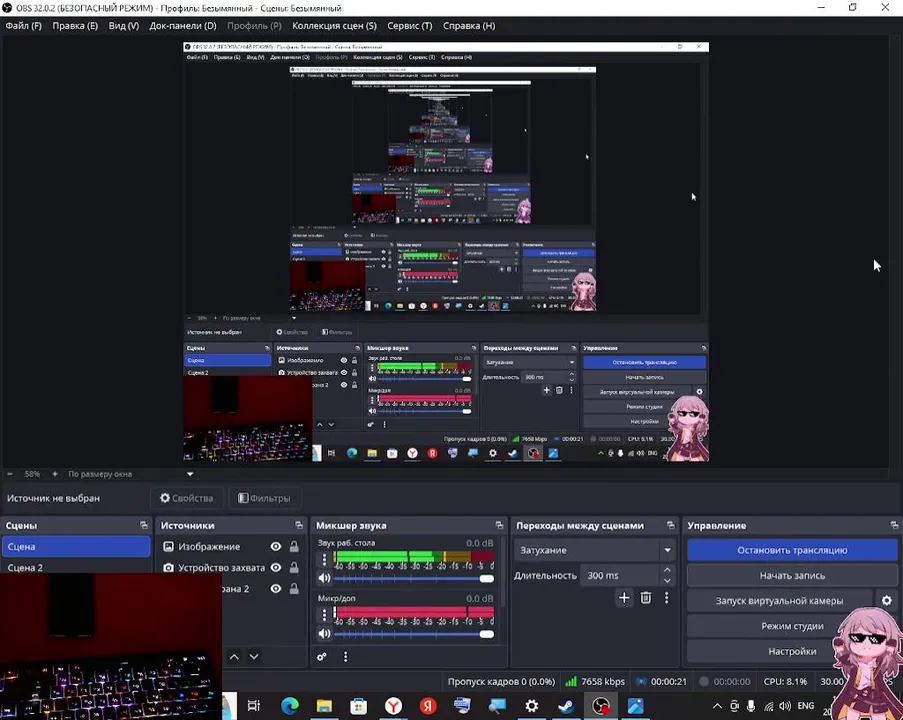This screenshot has width=903, height=720.
Task: Click Режим студии button
Action: point(792,626)
